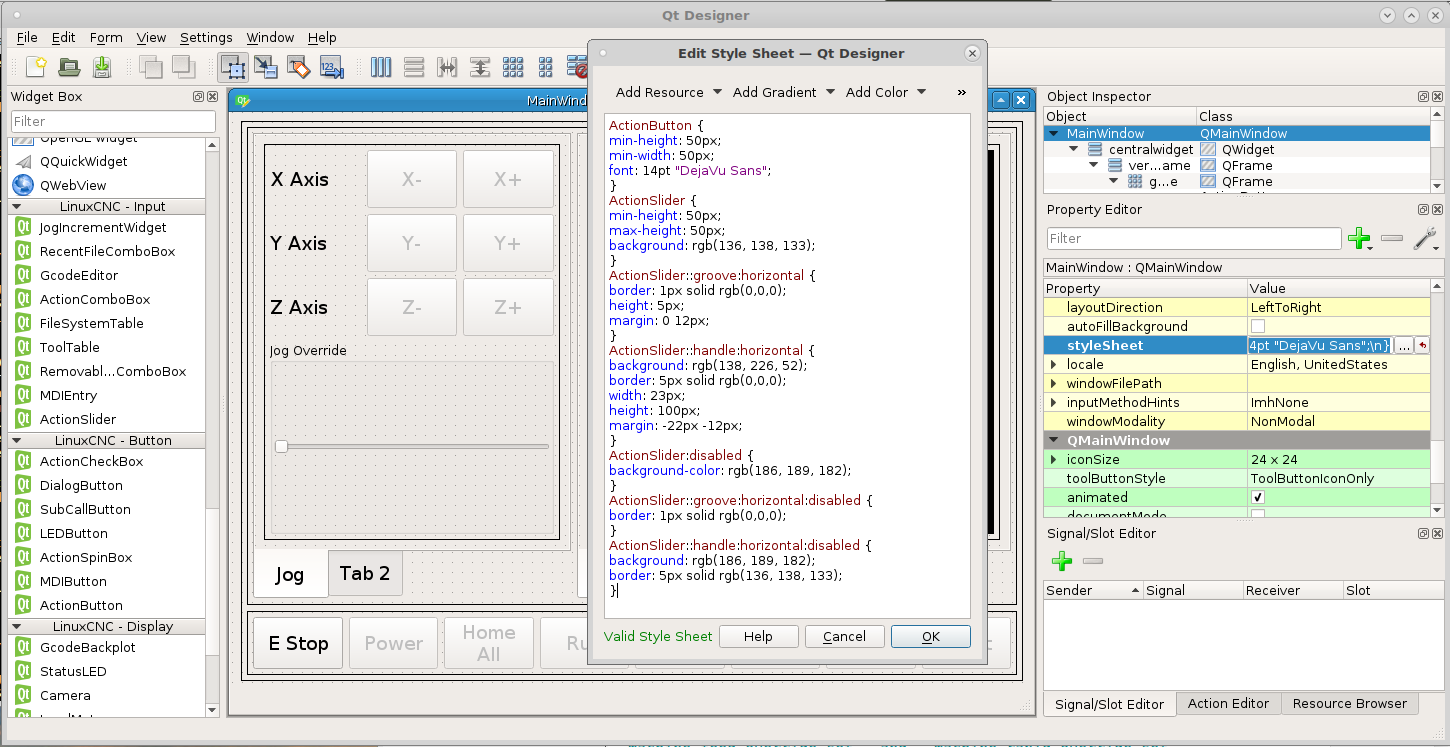Open styleSheet editor via ellipsis button

(x=1404, y=345)
